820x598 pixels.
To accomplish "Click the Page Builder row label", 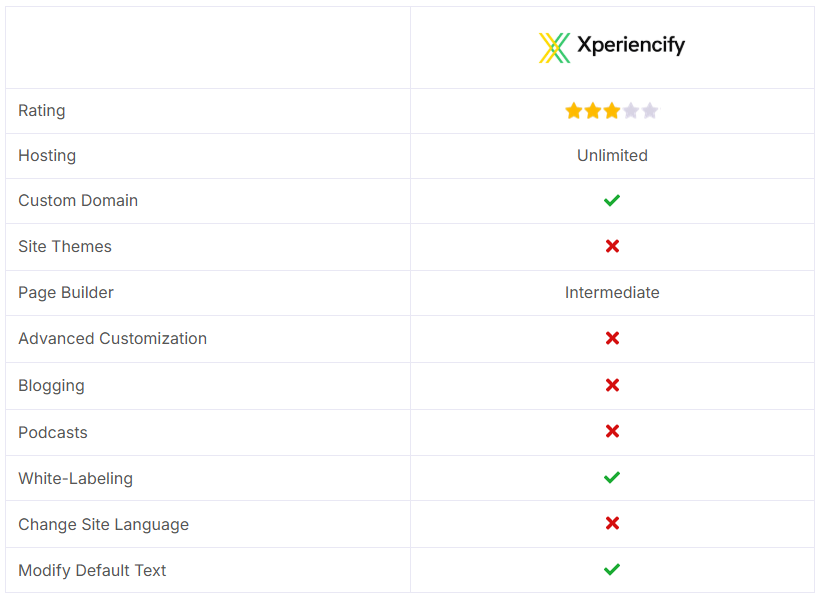I will point(66,293).
